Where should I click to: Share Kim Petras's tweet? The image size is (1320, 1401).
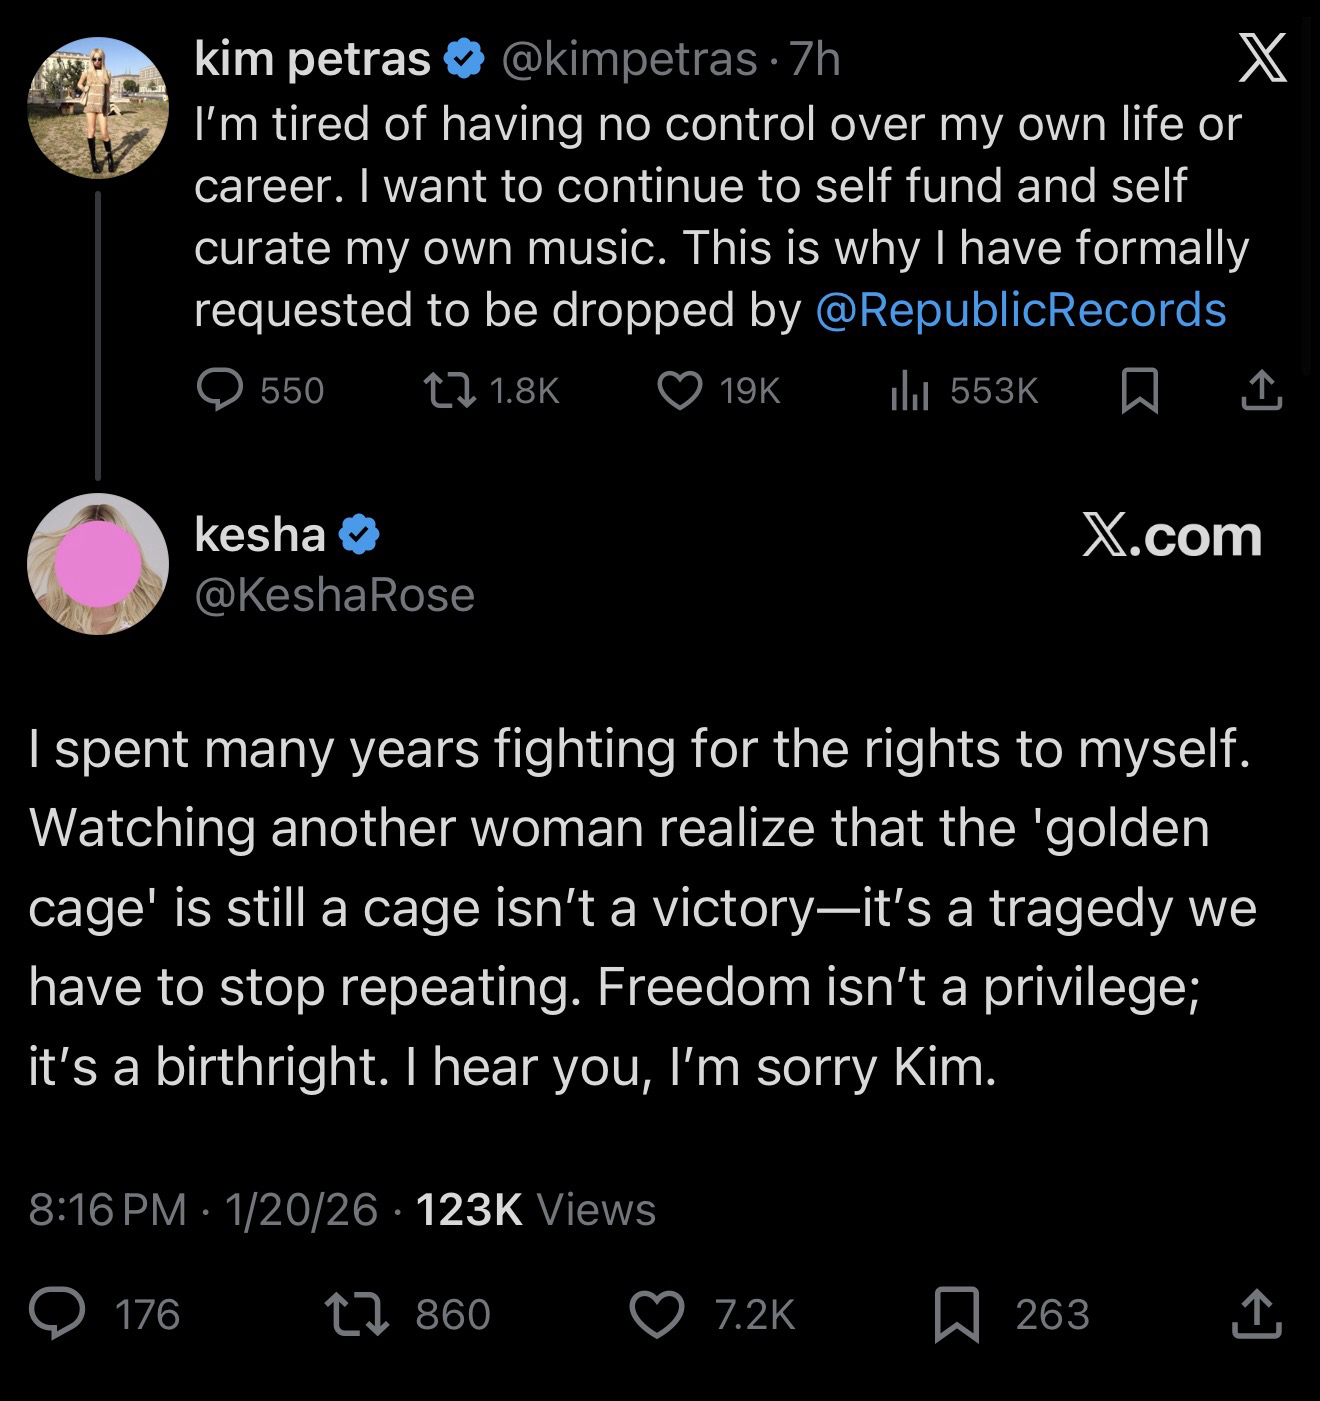pos(1261,390)
